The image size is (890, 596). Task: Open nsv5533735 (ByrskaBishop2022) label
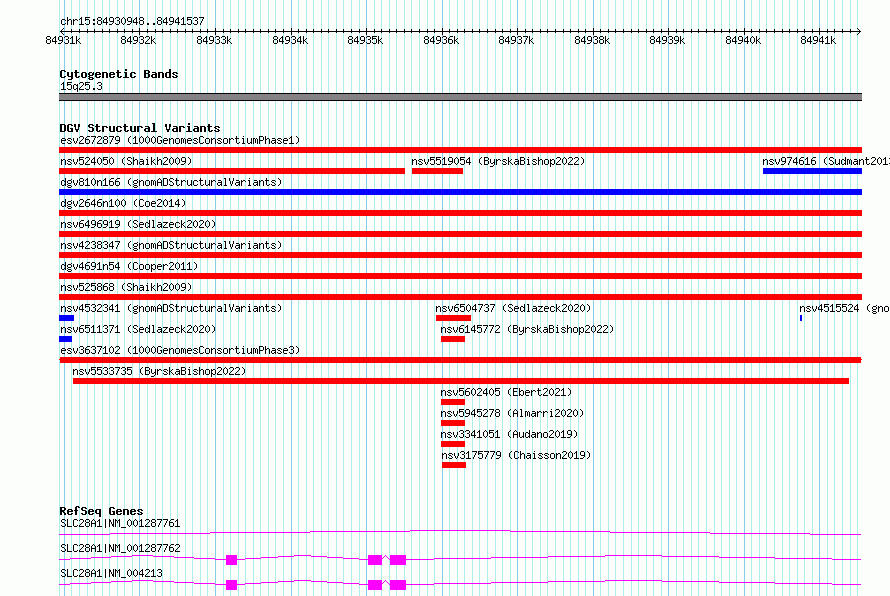click(159, 371)
